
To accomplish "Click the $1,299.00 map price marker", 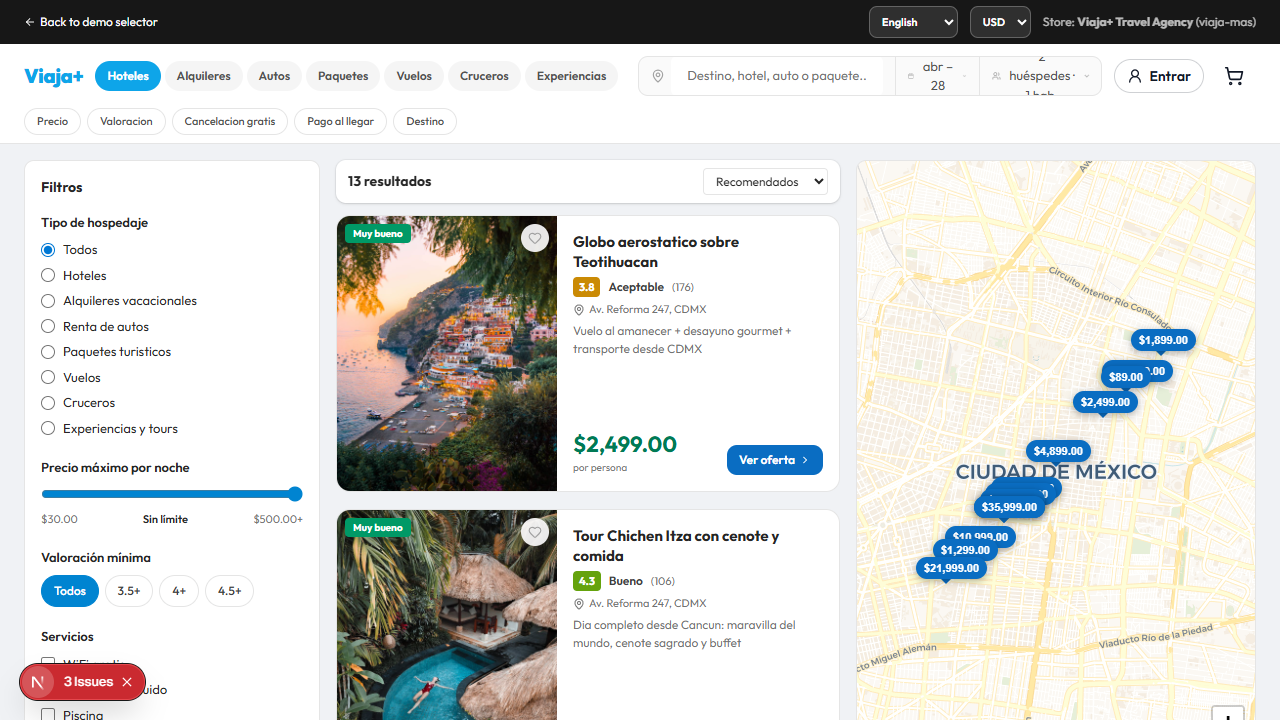I will click(965, 550).
